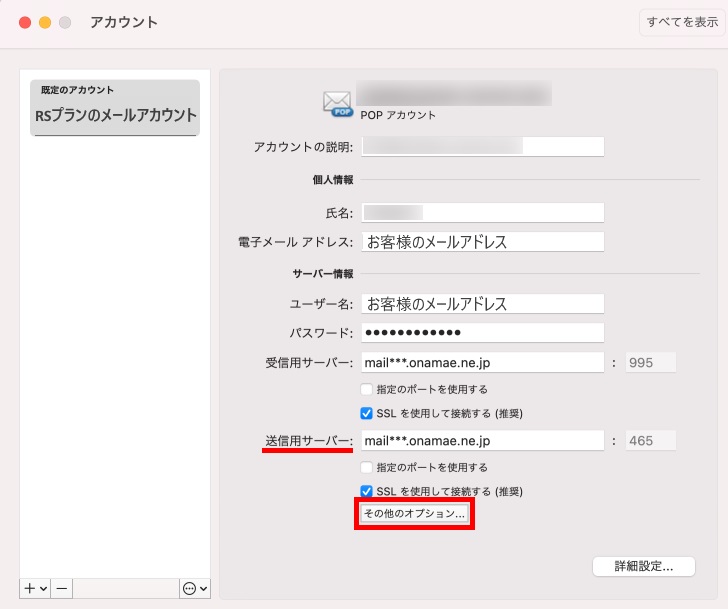
Task: Open the 詳細設定... button
Action: coord(644,566)
